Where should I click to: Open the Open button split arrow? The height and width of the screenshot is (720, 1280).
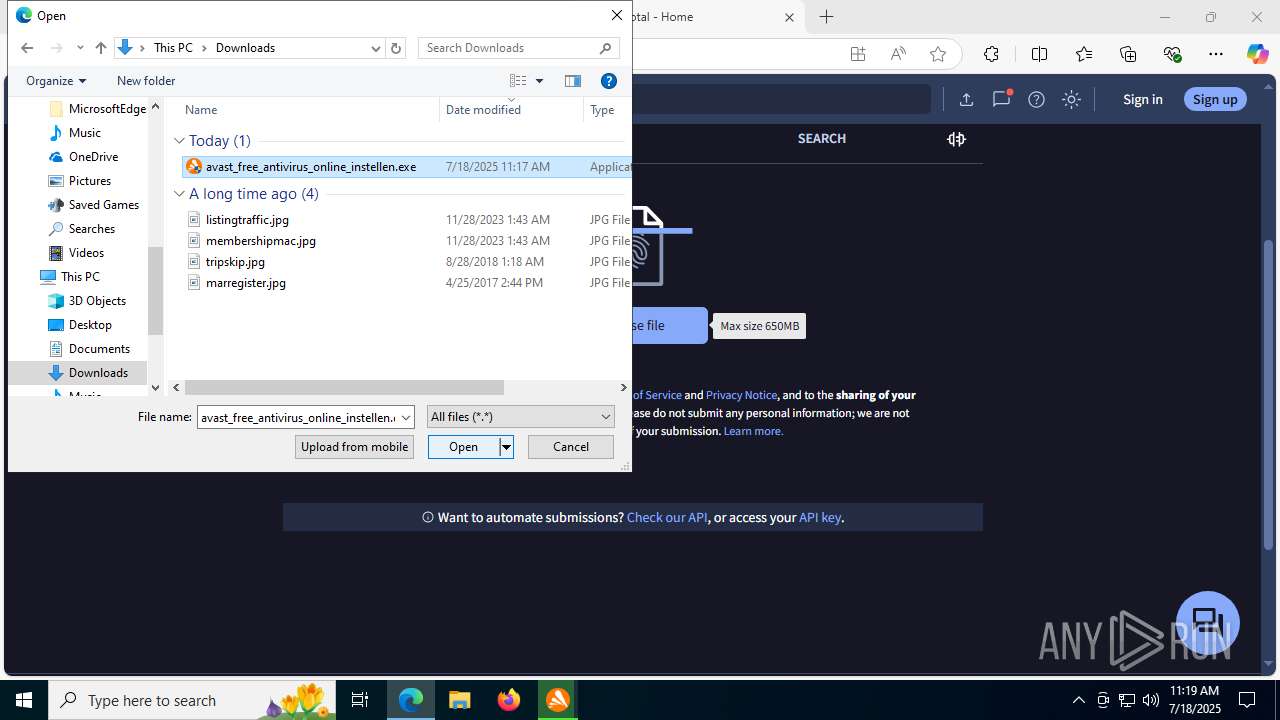pos(506,447)
